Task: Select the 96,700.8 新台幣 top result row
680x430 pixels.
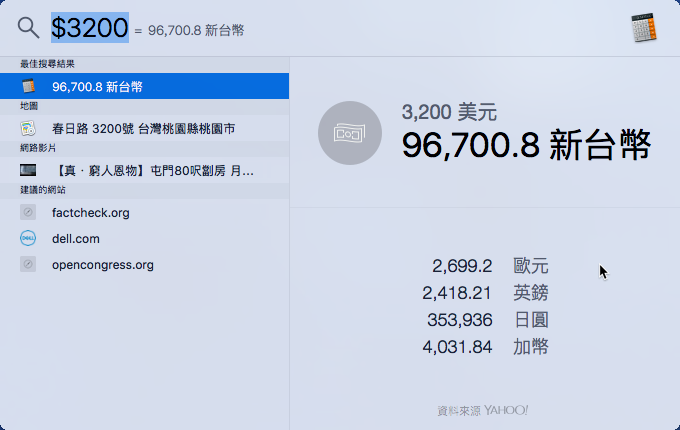Action: (144, 86)
